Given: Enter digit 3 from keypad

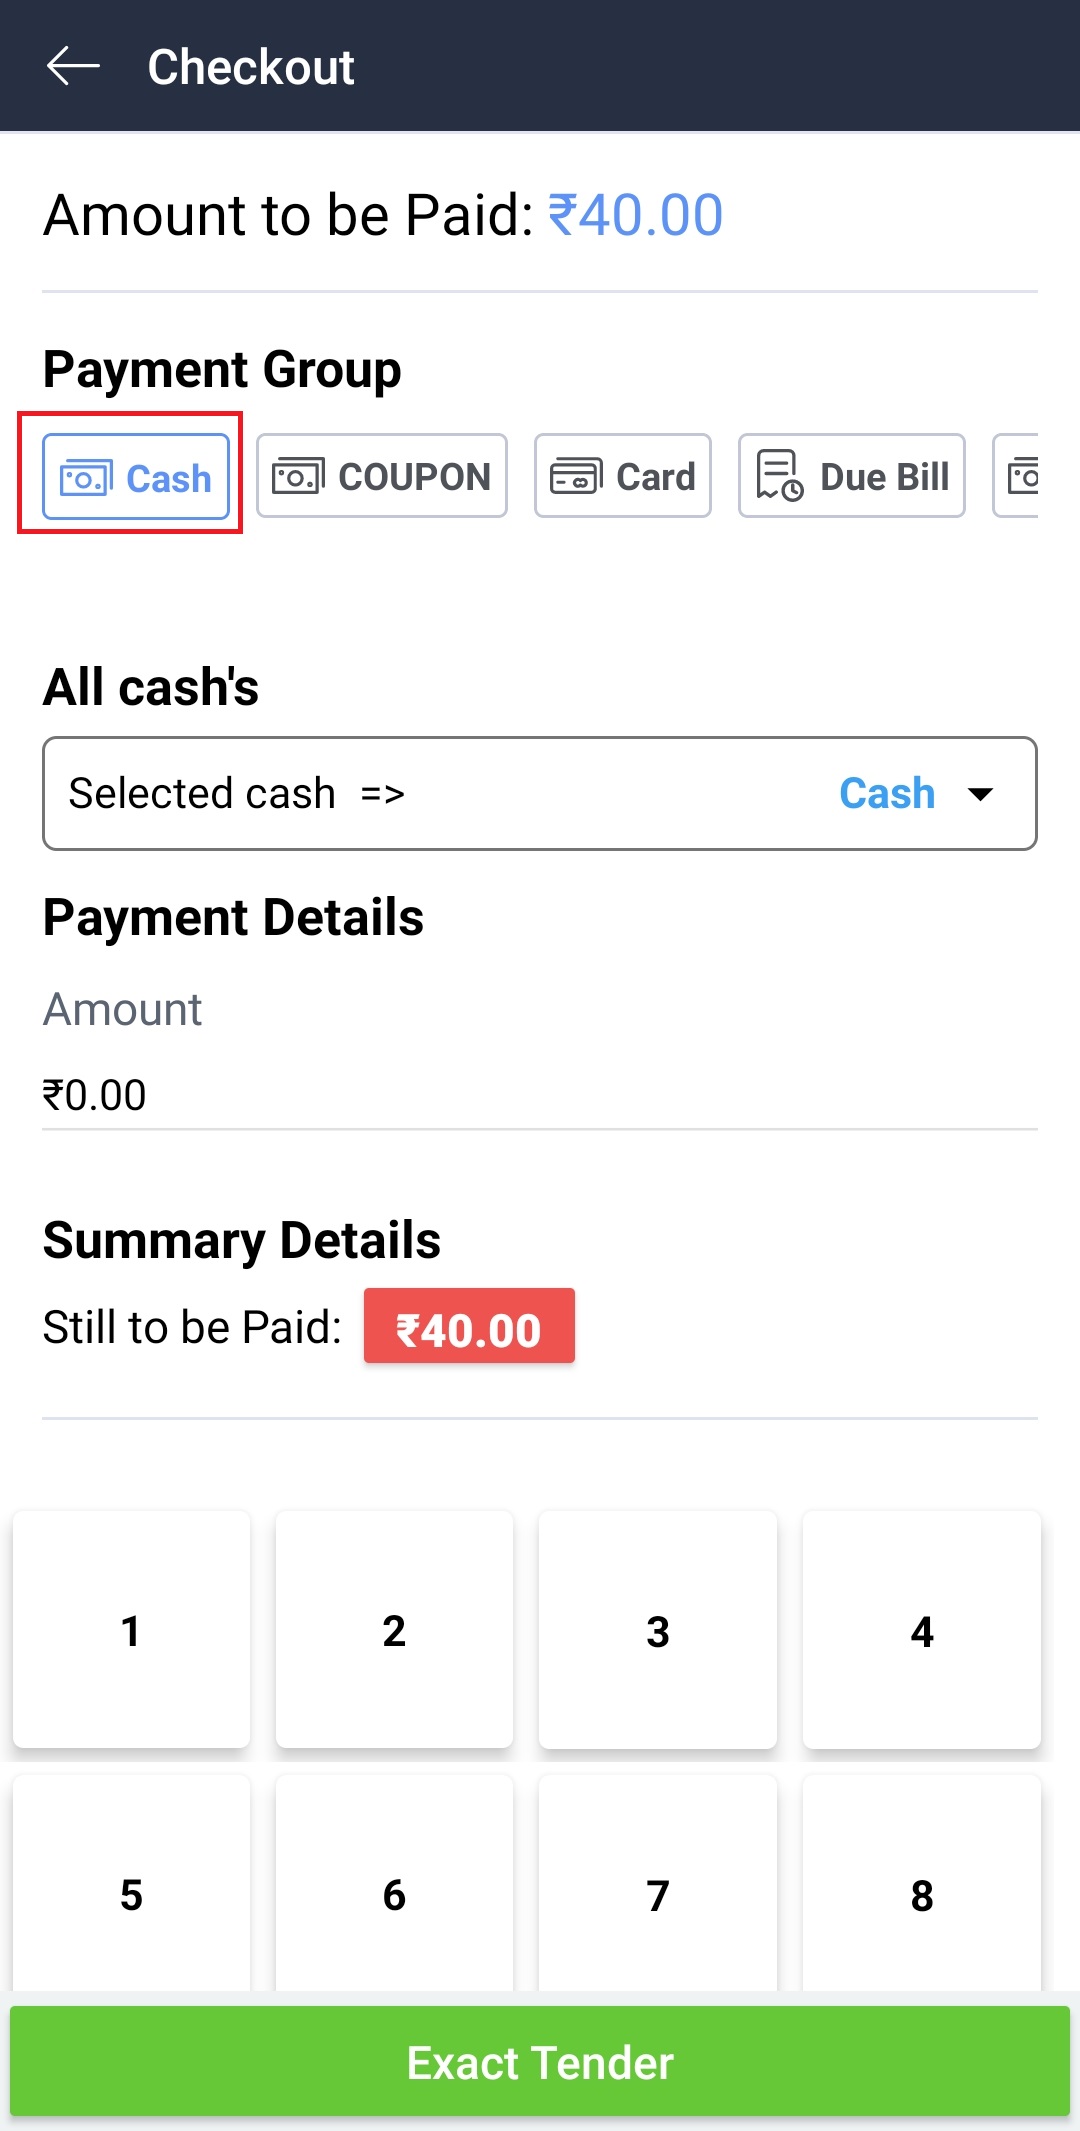Looking at the screenshot, I should pos(657,1630).
